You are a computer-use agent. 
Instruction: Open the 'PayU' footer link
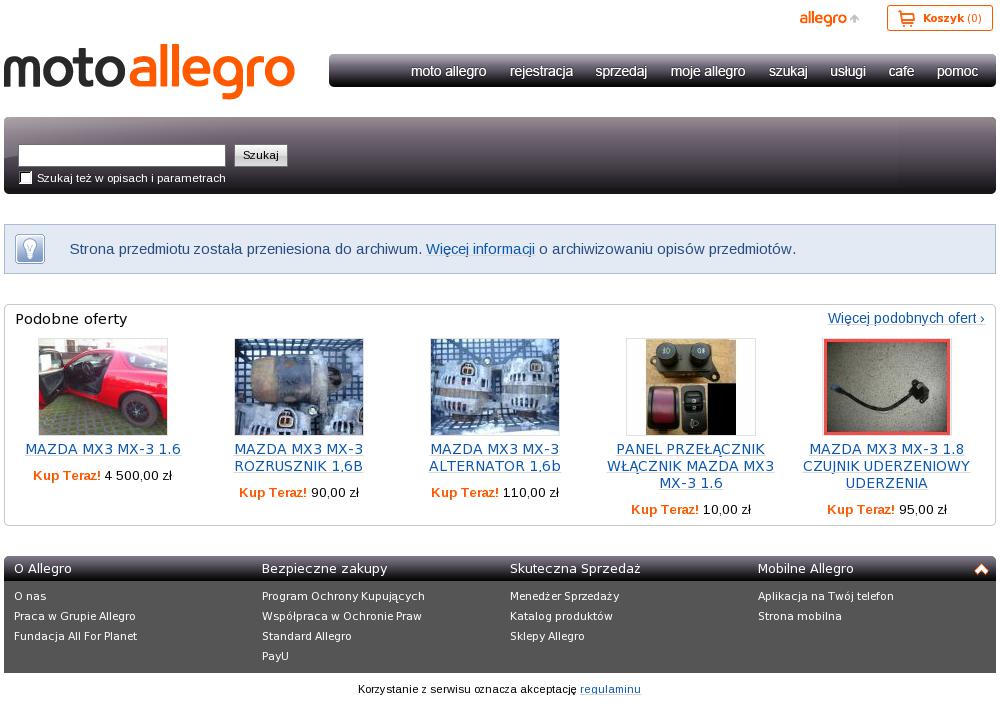pos(275,656)
